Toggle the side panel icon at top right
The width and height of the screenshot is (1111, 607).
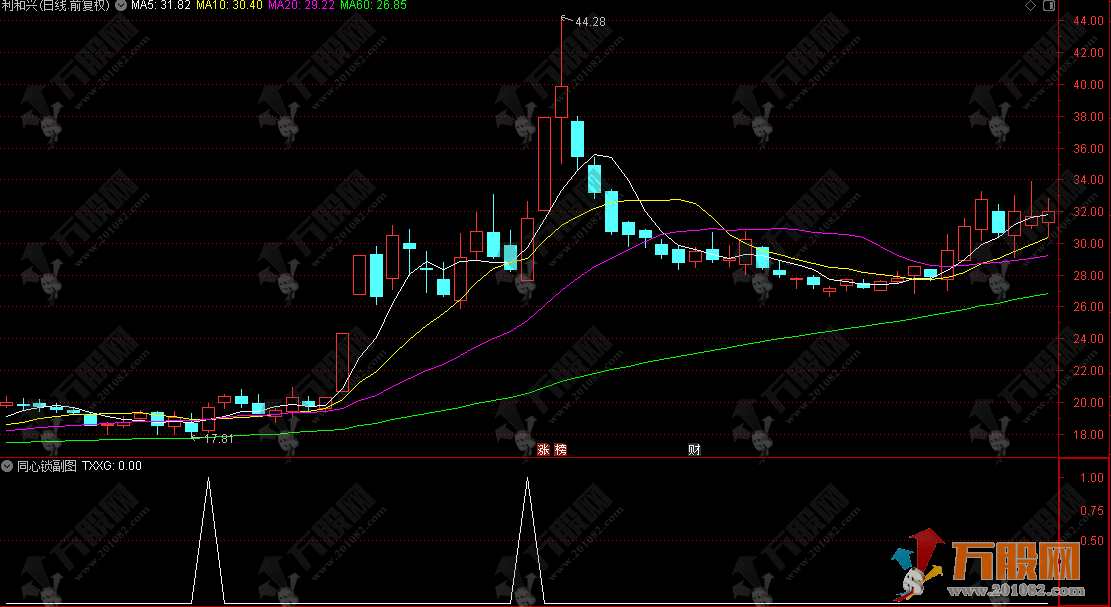tap(1049, 6)
